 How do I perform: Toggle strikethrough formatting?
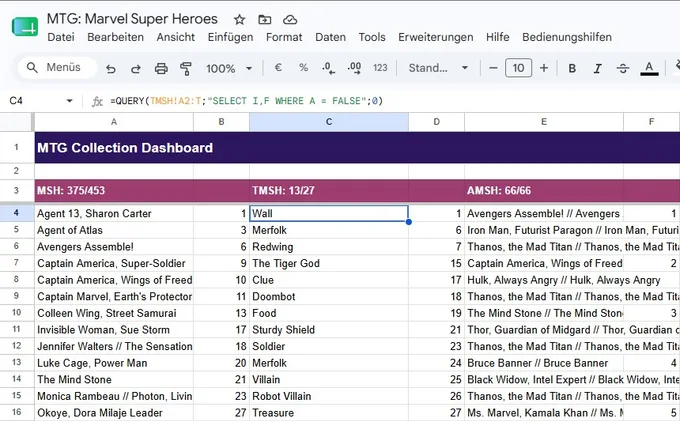click(623, 68)
